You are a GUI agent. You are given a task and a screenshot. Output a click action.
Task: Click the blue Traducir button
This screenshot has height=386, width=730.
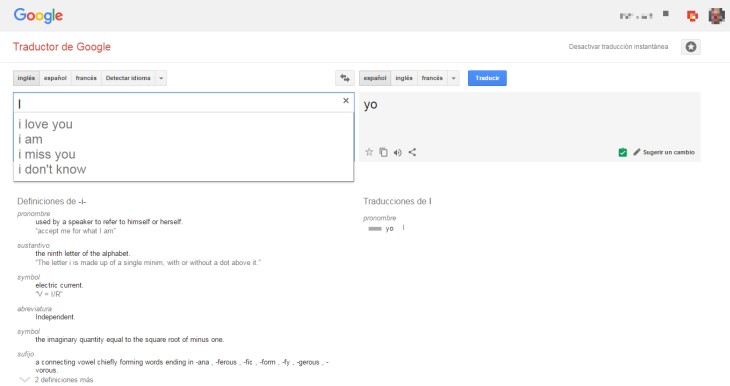(487, 78)
